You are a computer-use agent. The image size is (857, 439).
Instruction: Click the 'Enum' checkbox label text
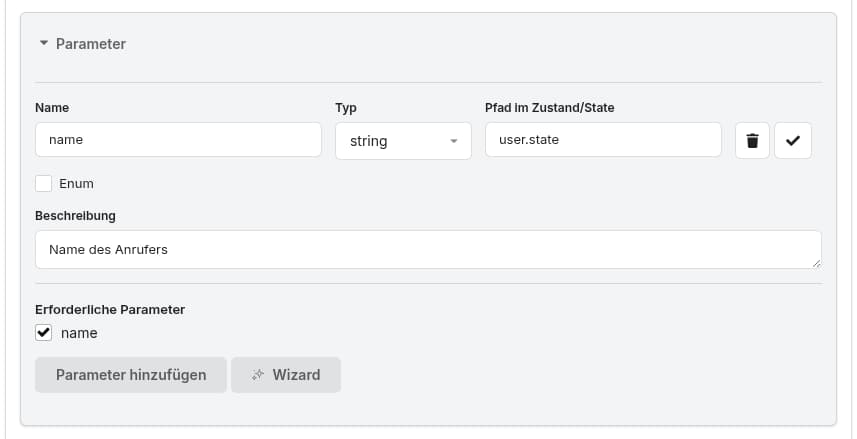76,184
